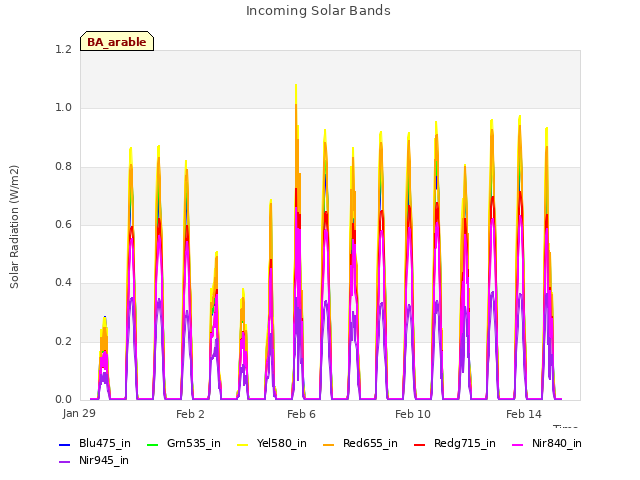Screen dimensions: 640x480
Task: Click the Nir945_in legend label
Action: [104, 460]
